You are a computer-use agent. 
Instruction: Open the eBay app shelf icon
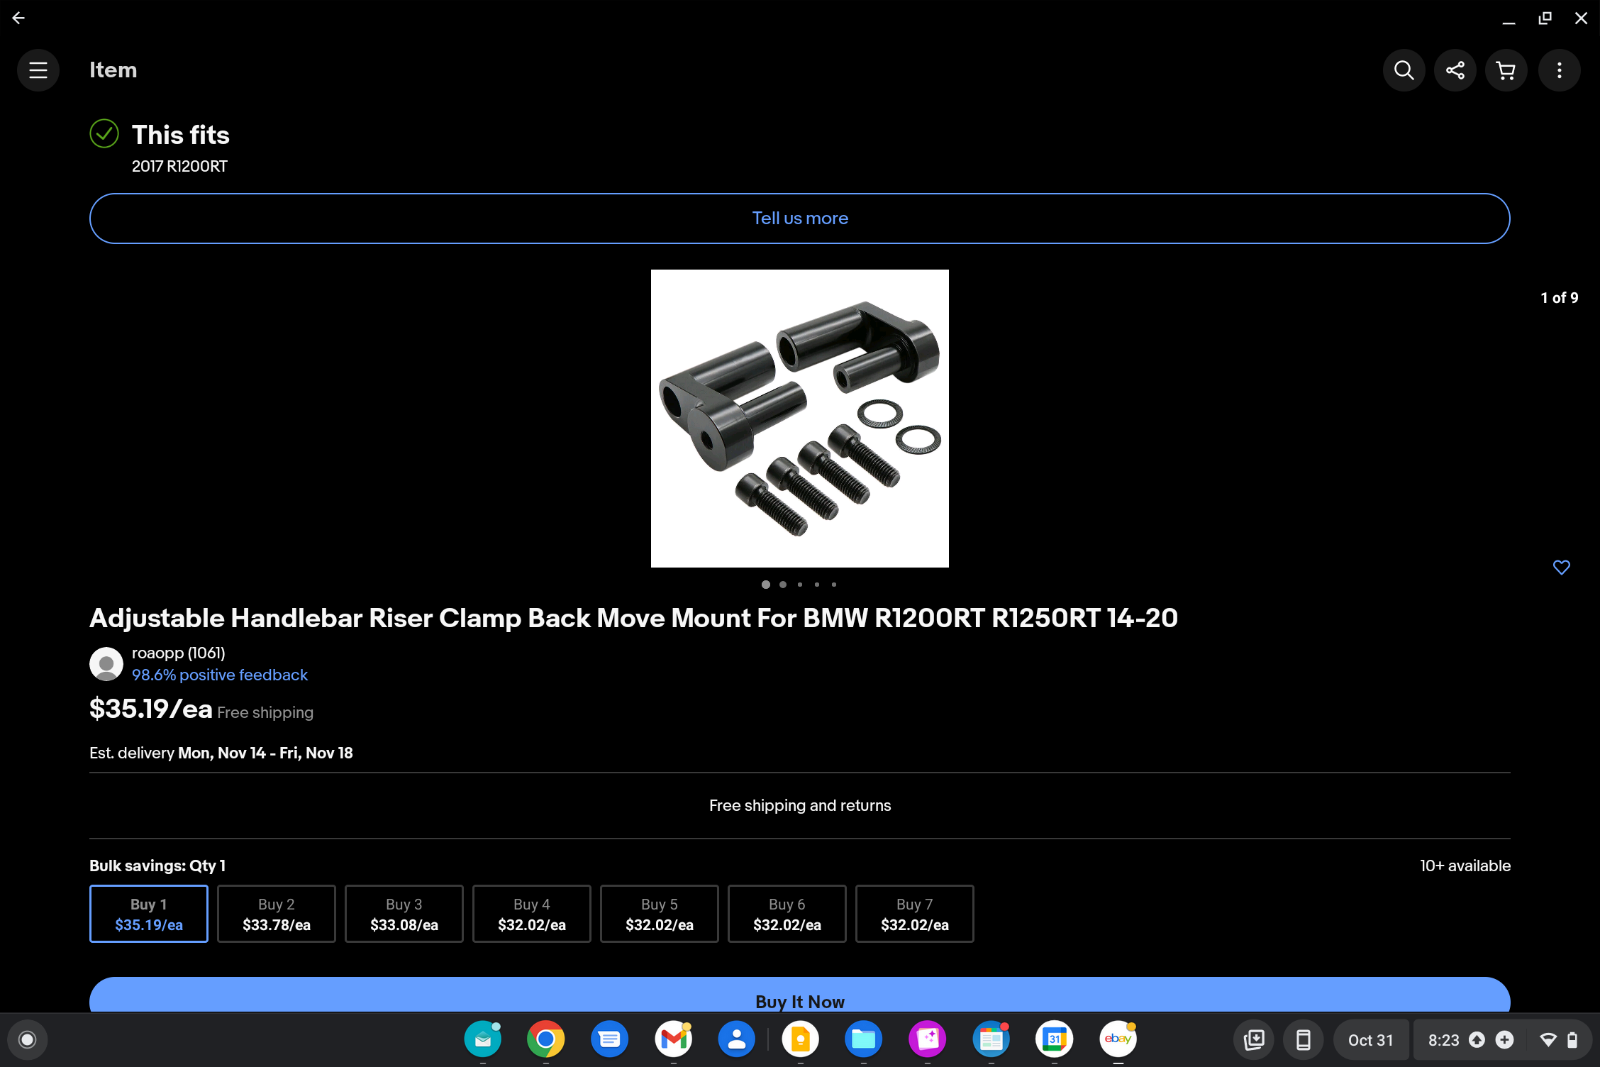(x=1118, y=1040)
